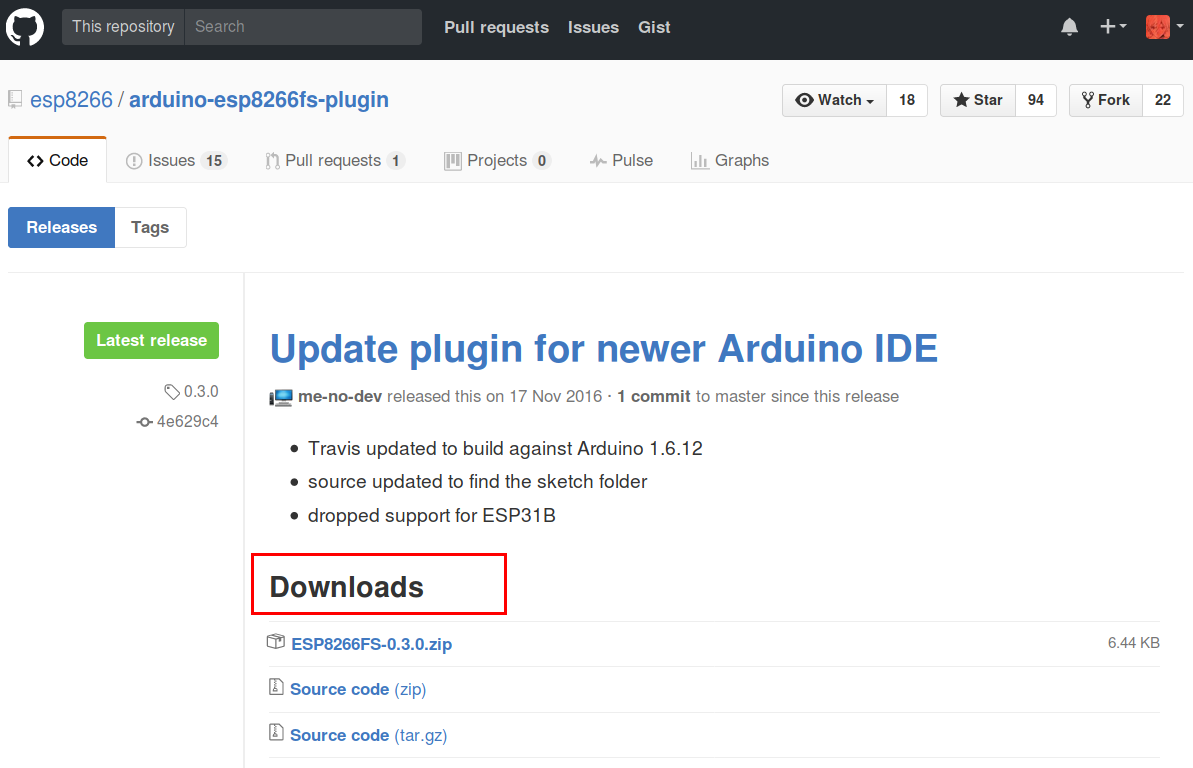The width and height of the screenshot is (1193, 768).
Task: Click the 0.3.0 release tag
Action: click(x=200, y=392)
